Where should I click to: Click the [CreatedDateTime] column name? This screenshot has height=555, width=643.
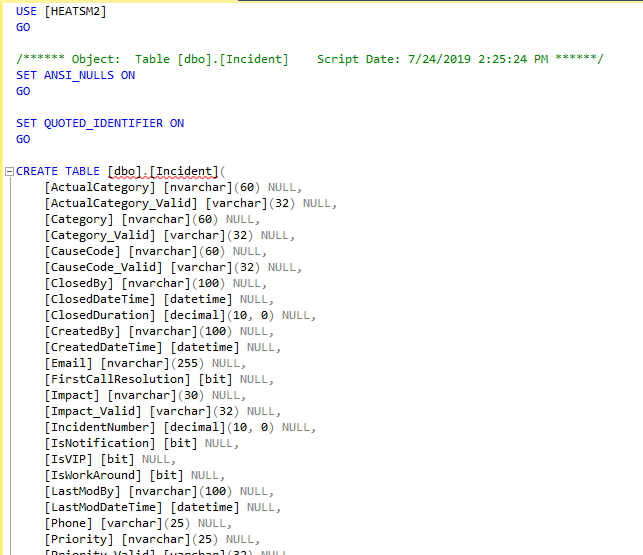click(x=103, y=347)
